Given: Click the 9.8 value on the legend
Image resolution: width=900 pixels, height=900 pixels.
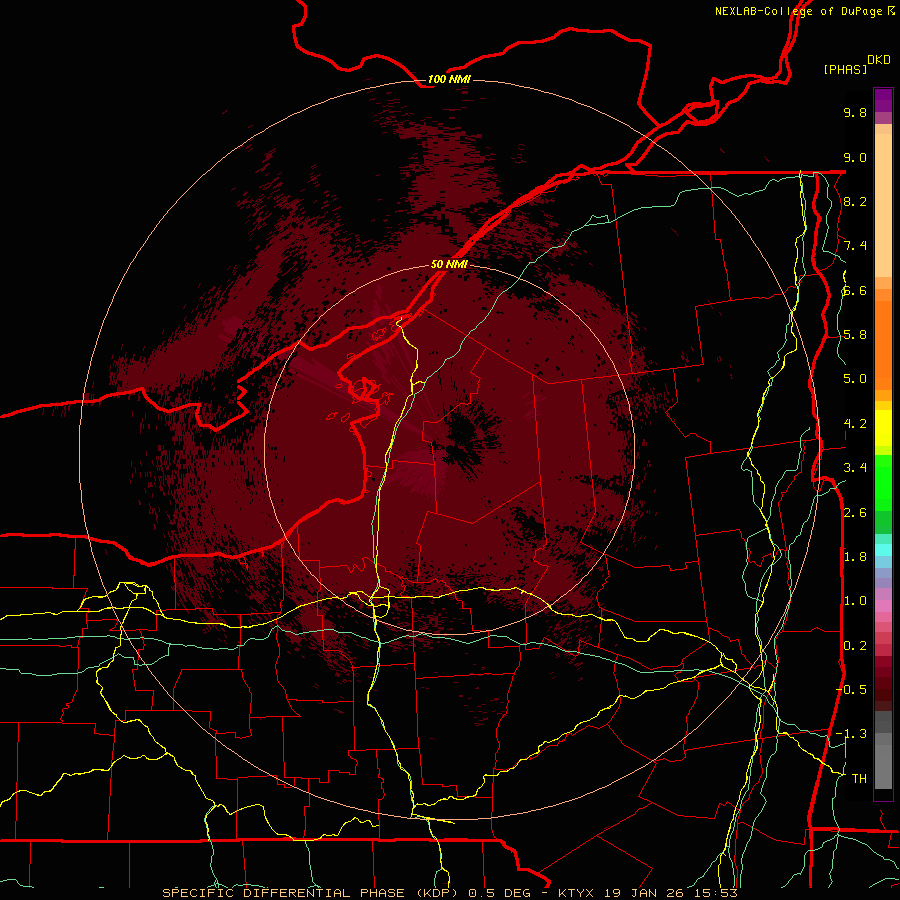Looking at the screenshot, I should [855, 112].
